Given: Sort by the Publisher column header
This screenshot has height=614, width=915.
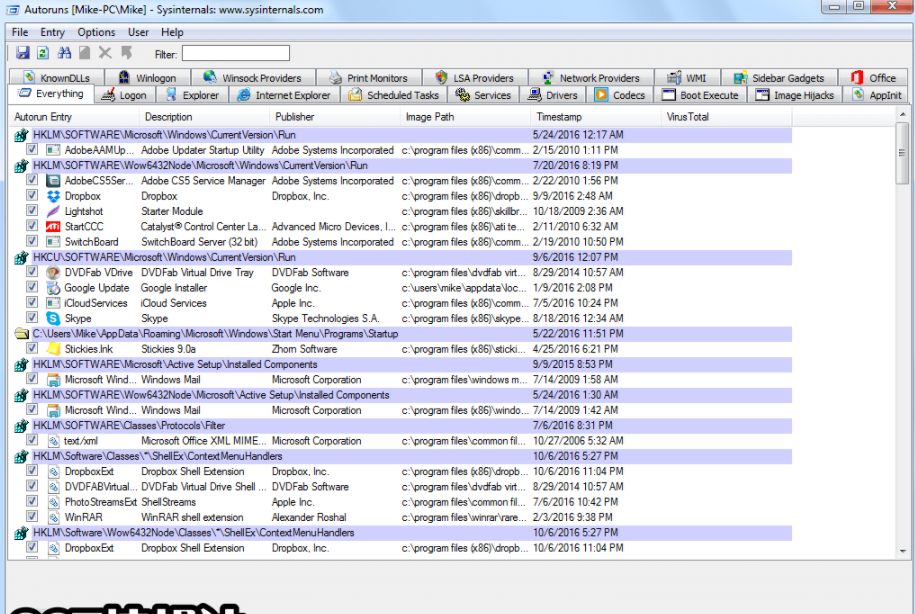Looking at the screenshot, I should click(x=295, y=117).
